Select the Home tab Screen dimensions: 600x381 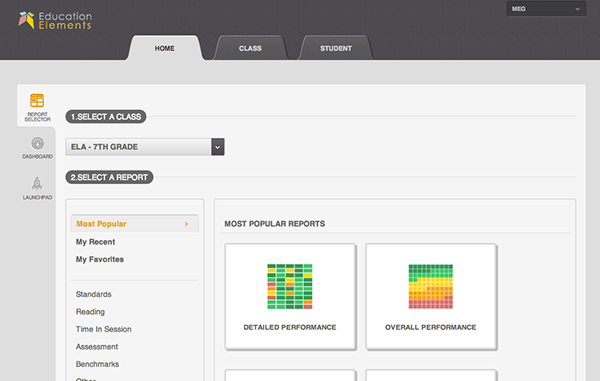(165, 48)
